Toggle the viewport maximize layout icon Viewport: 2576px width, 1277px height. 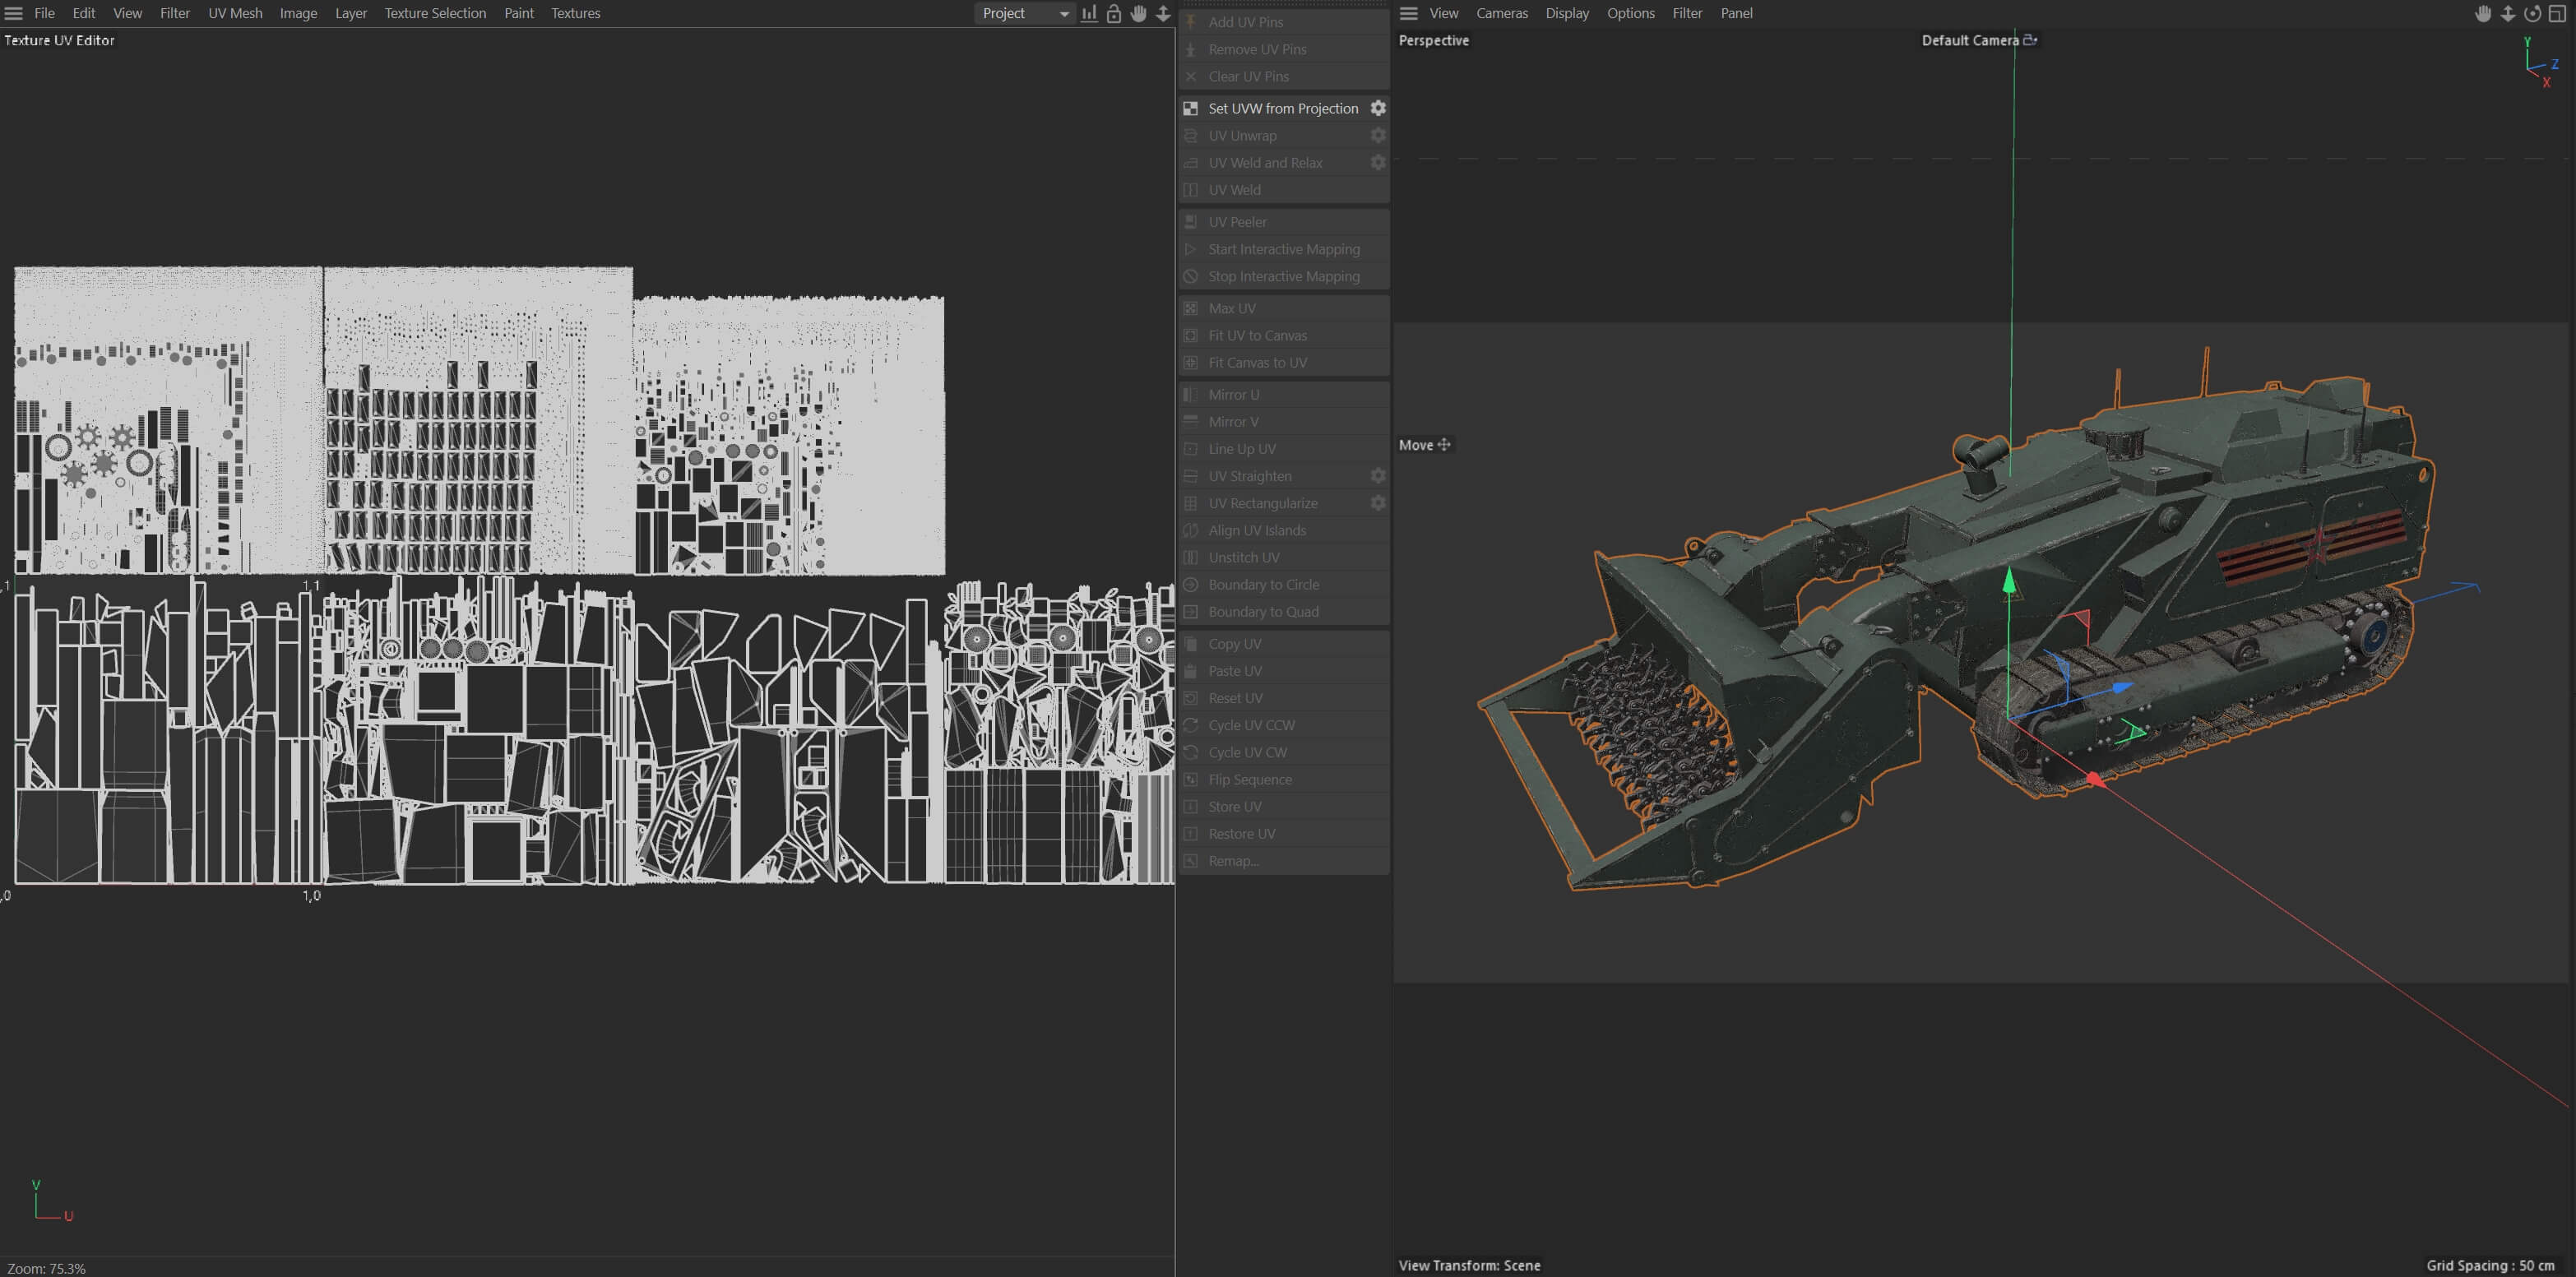pos(2557,13)
